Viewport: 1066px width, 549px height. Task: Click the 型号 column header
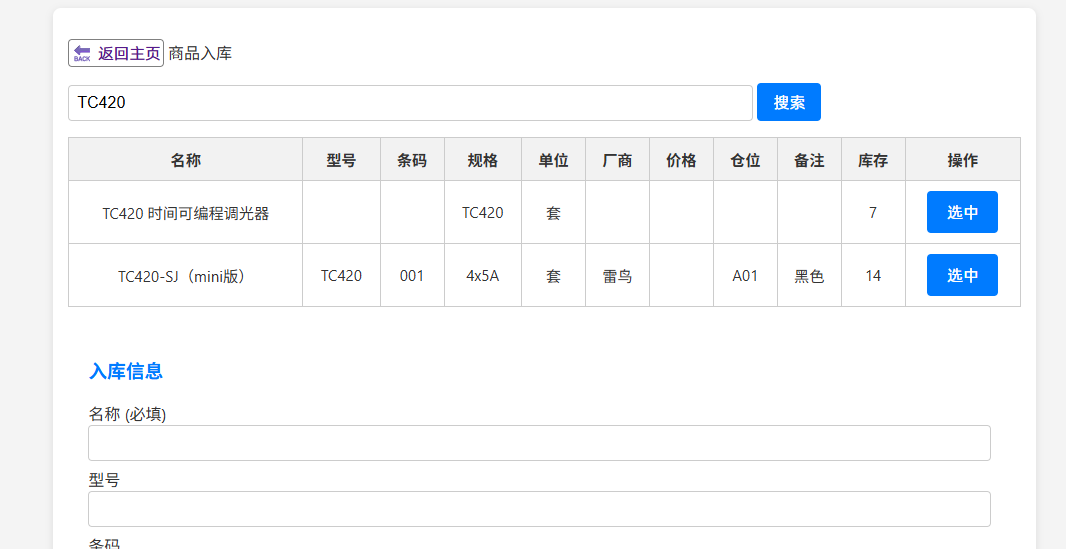coord(341,160)
